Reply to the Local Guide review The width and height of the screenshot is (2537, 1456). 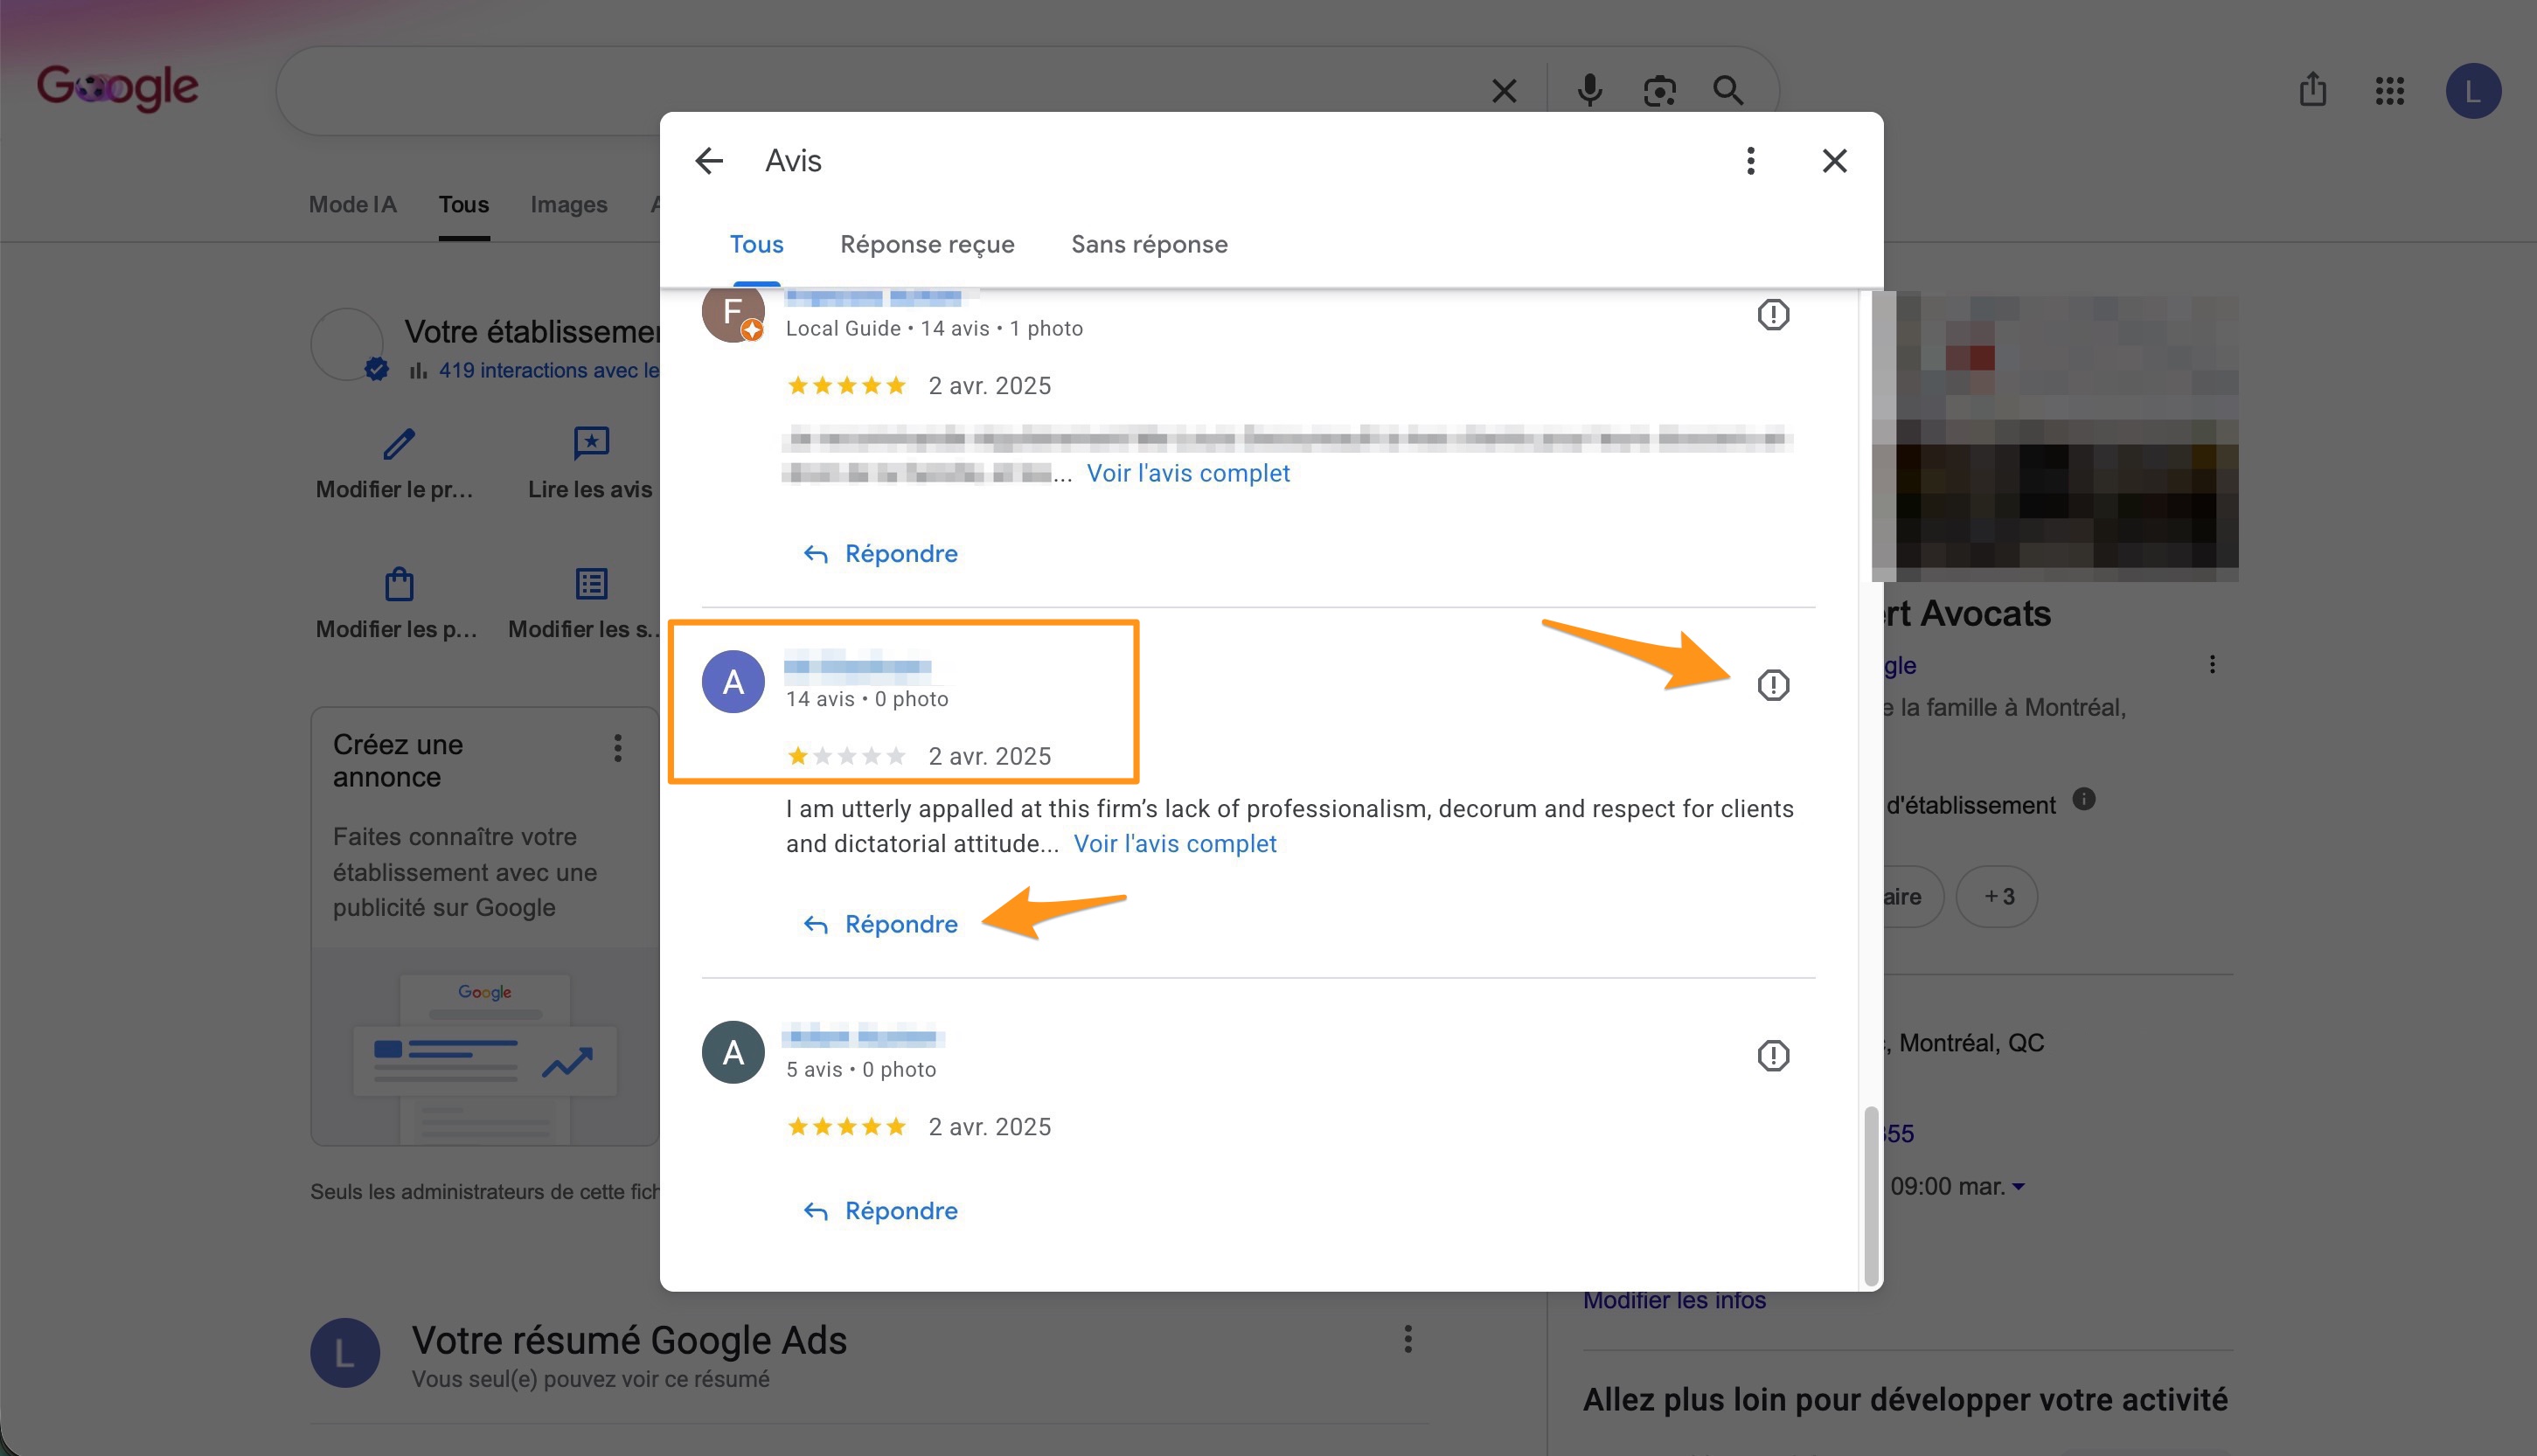[x=881, y=554]
